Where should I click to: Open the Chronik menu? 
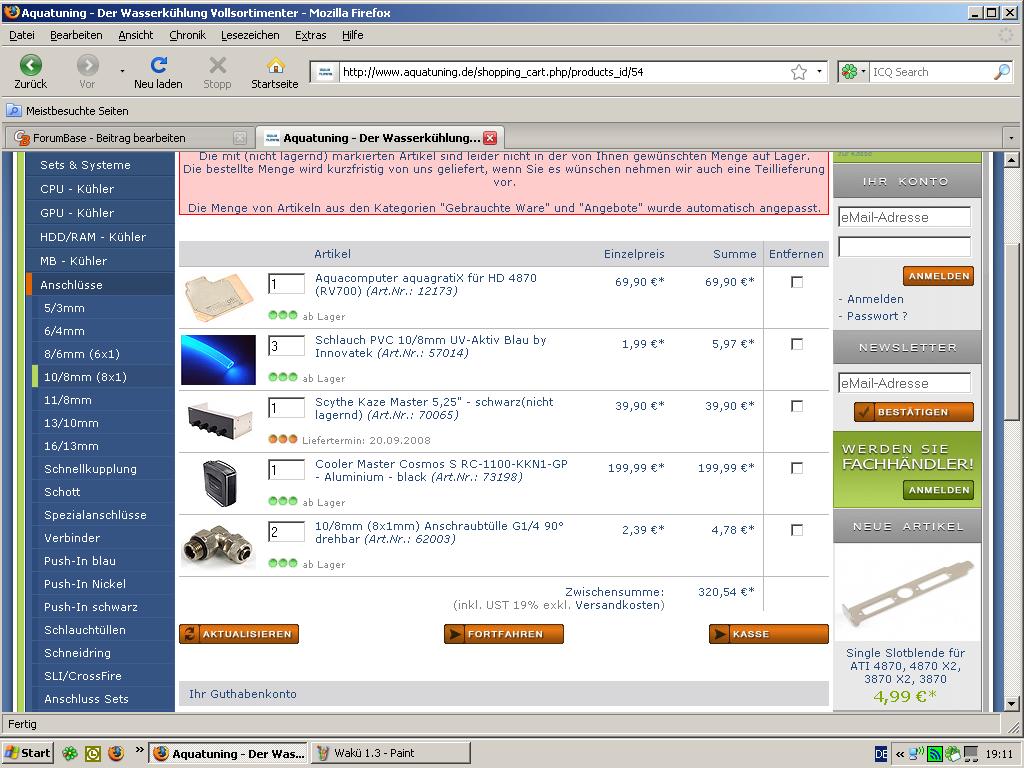click(187, 35)
